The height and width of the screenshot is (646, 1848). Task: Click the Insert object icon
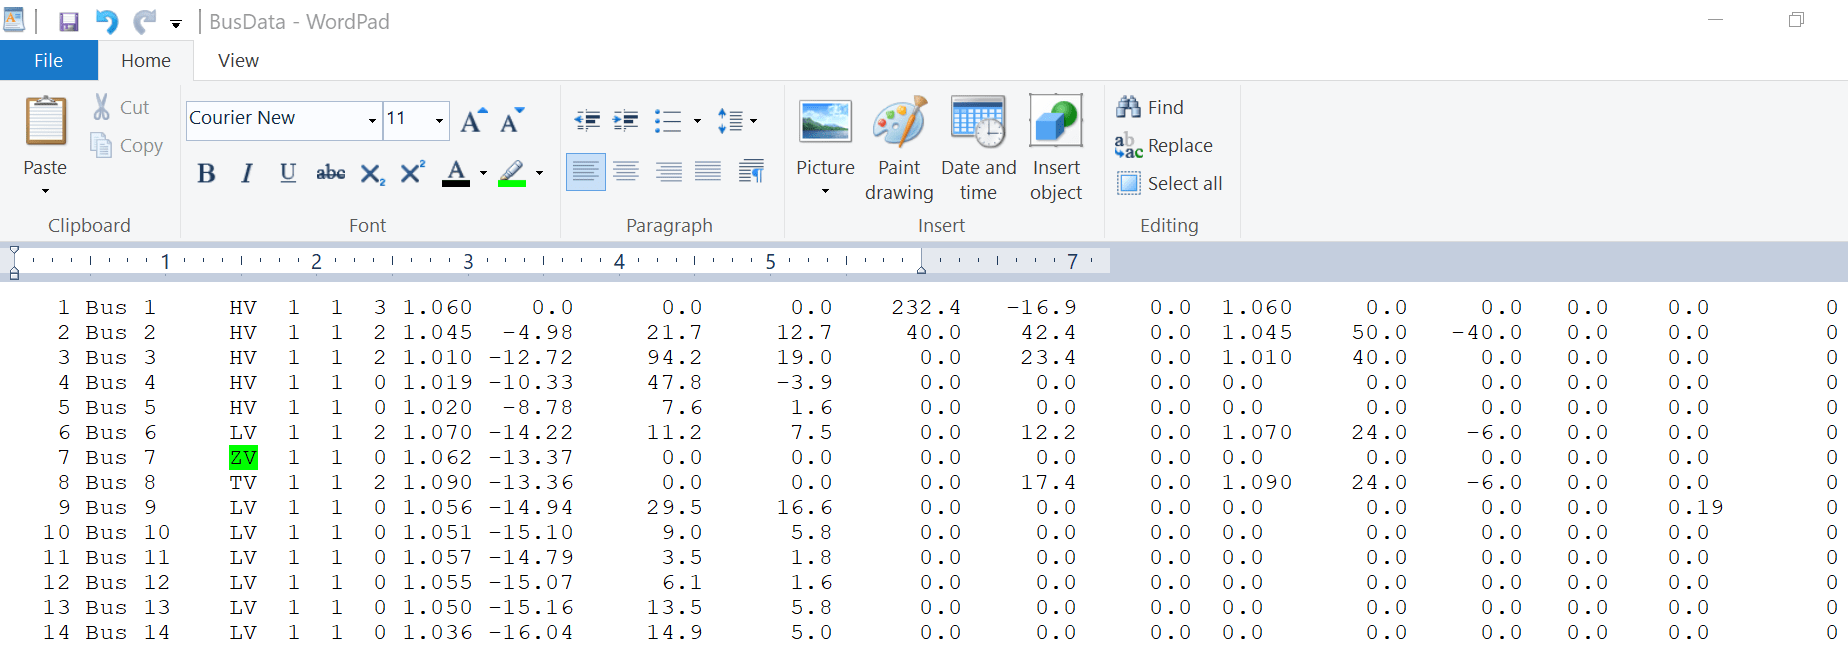click(x=1056, y=148)
